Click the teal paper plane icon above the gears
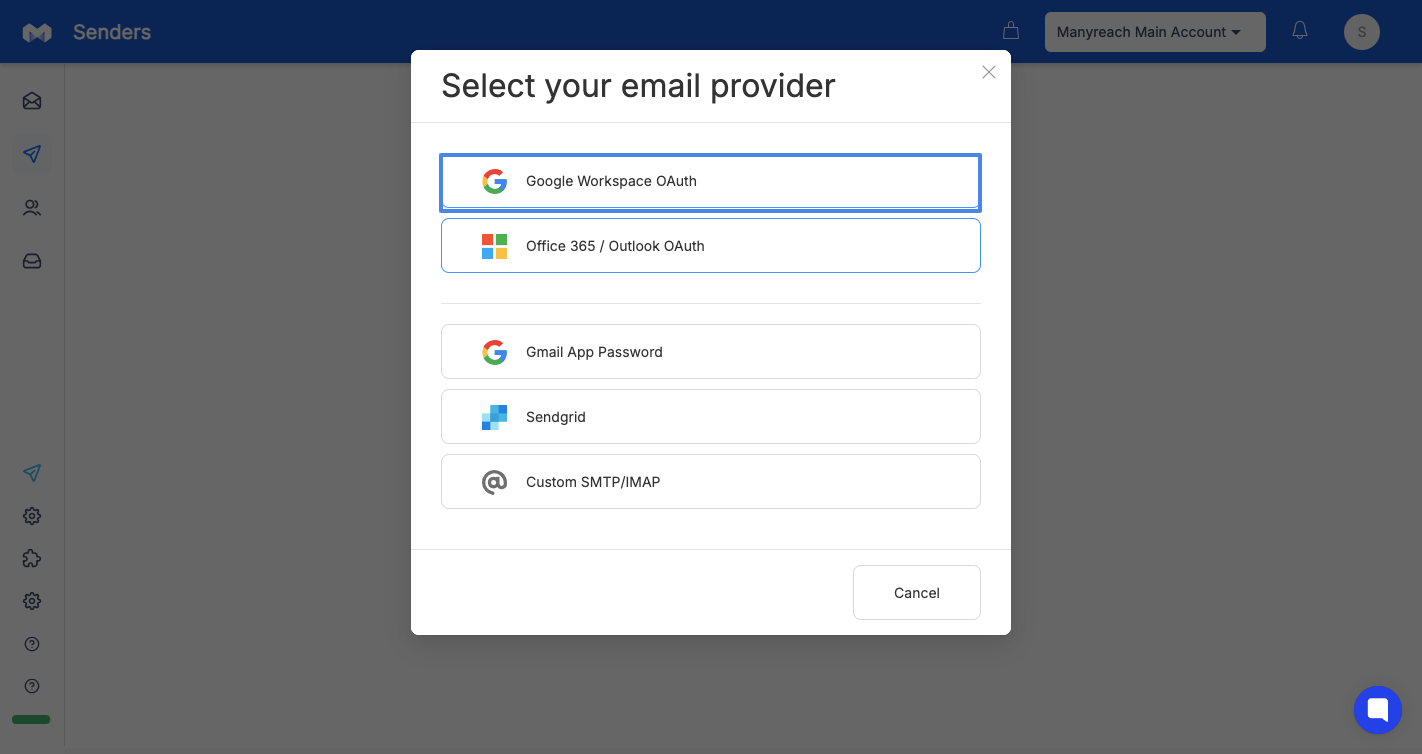 32,473
